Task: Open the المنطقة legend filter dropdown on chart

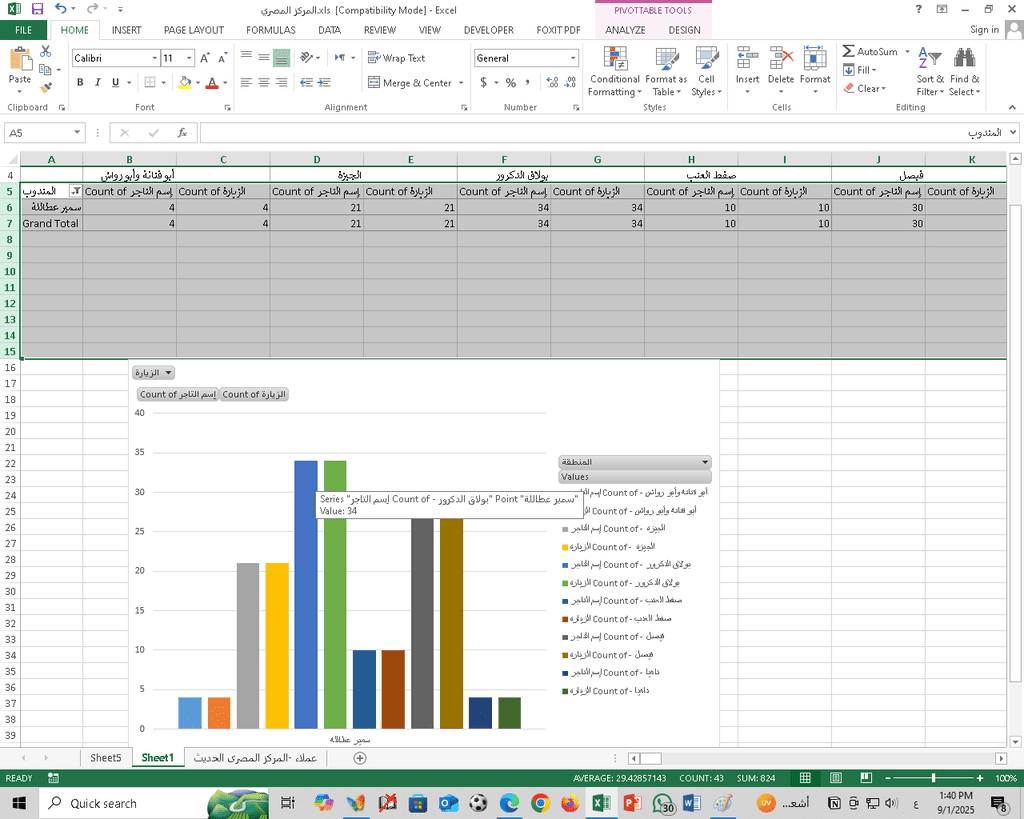Action: [x=705, y=462]
